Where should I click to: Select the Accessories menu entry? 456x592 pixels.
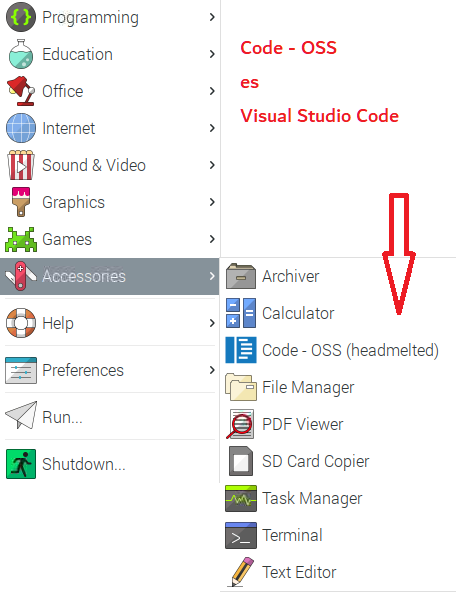[x=109, y=276]
